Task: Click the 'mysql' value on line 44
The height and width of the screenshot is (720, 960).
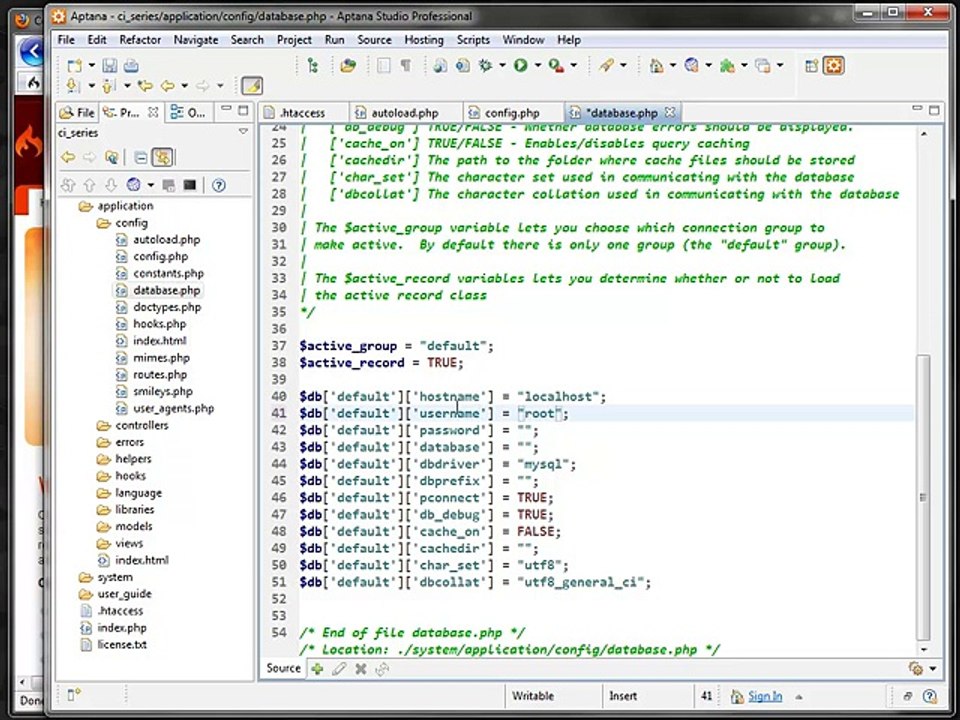Action: coord(542,464)
